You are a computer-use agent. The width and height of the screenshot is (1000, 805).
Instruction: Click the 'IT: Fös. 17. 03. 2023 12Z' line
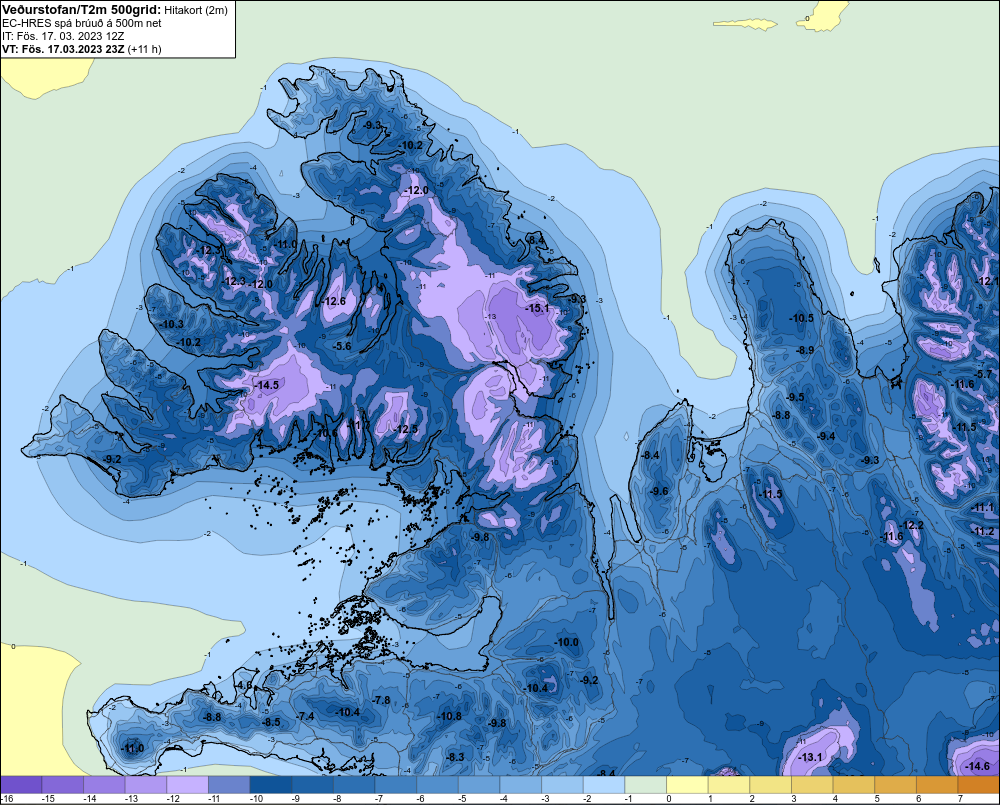(x=63, y=36)
